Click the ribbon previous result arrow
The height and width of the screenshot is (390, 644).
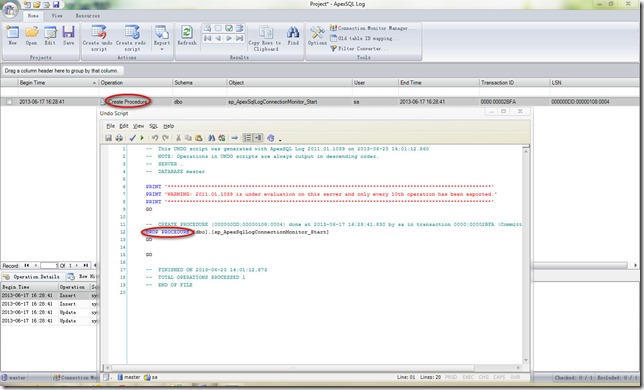click(218, 38)
